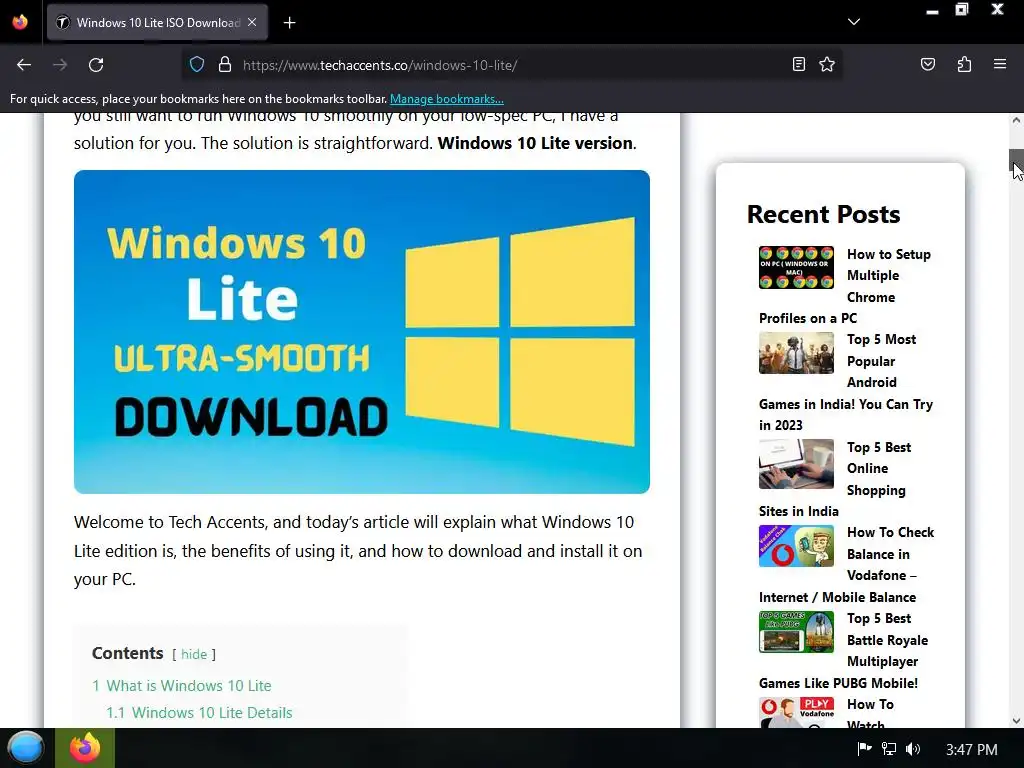
Task: Click the Recent Posts heading
Action: click(823, 214)
